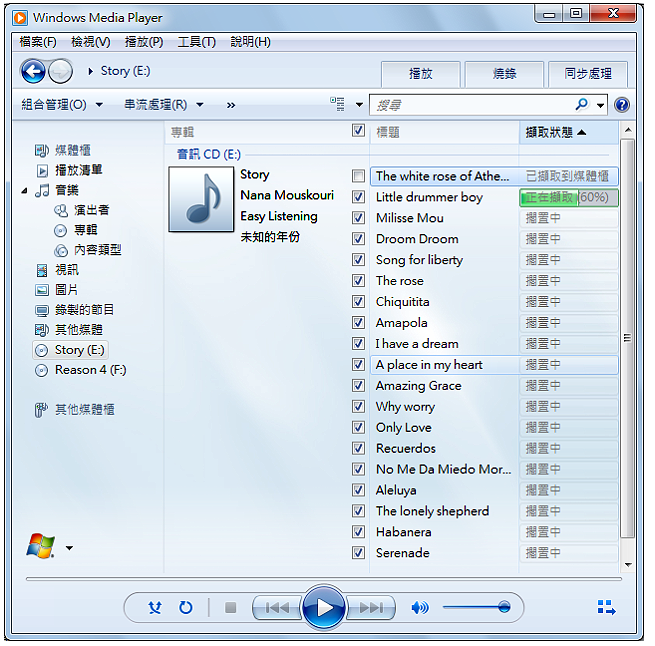Click the Stop playback button
This screenshot has width=655, height=646.
point(230,607)
